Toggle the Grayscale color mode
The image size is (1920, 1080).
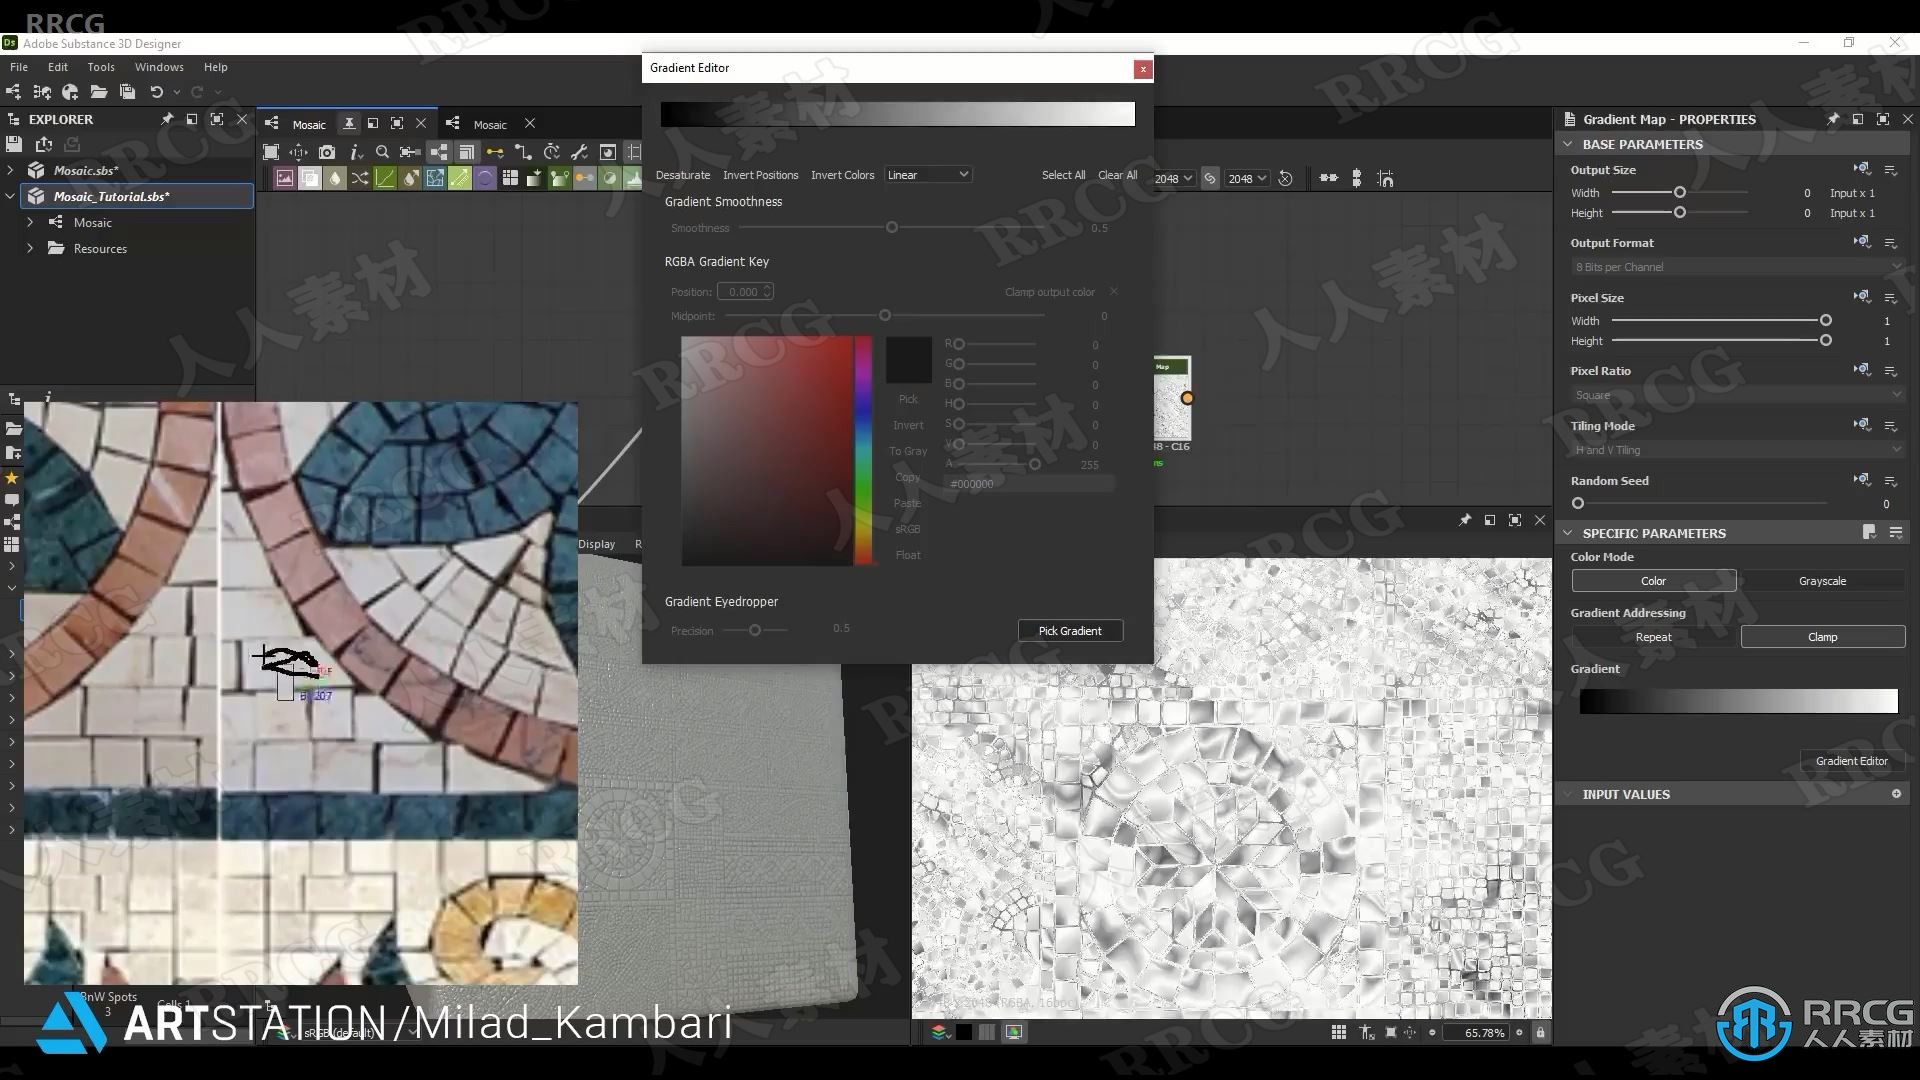pos(1822,582)
